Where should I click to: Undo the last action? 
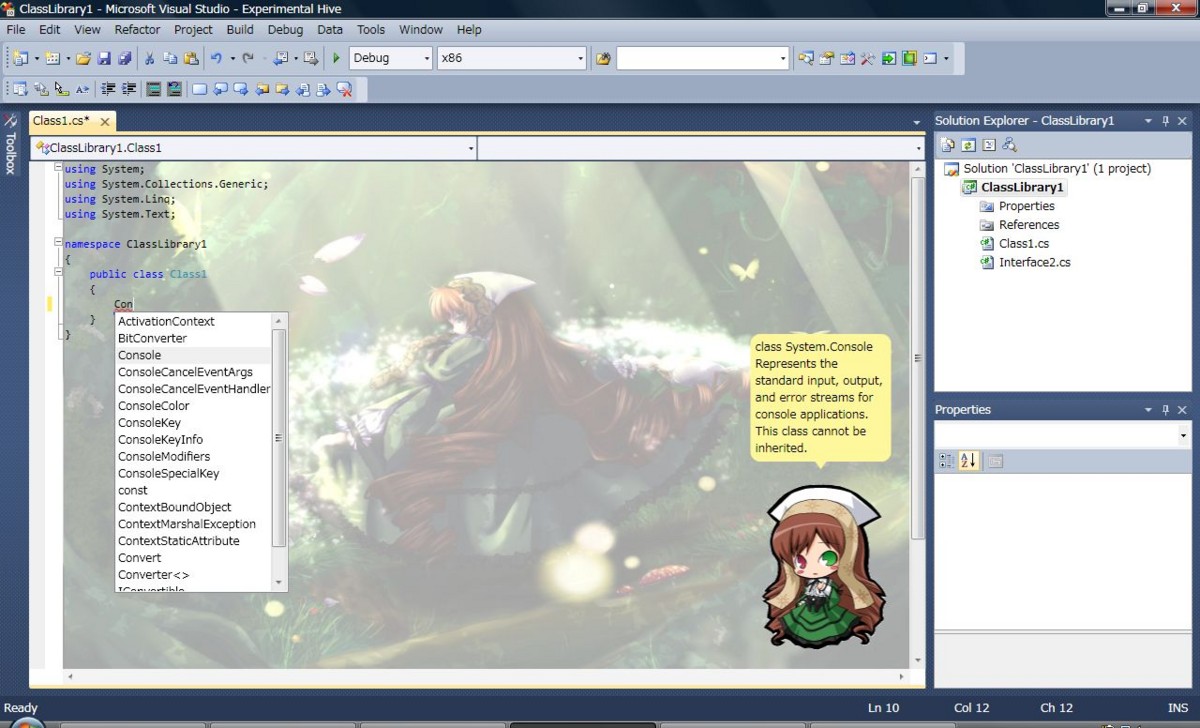216,58
